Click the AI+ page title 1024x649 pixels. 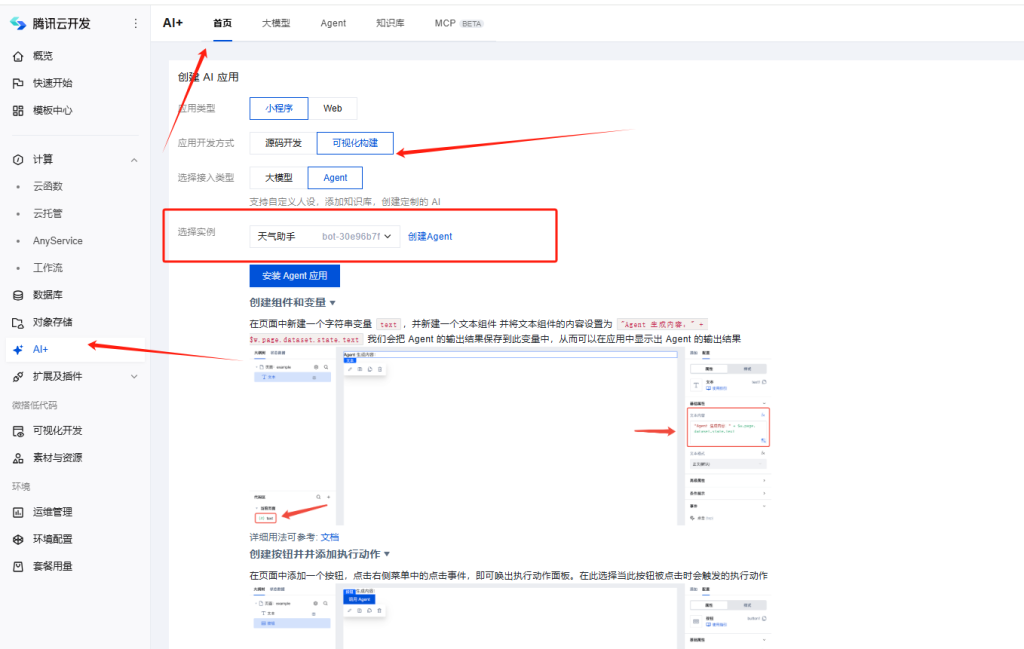tap(173, 23)
